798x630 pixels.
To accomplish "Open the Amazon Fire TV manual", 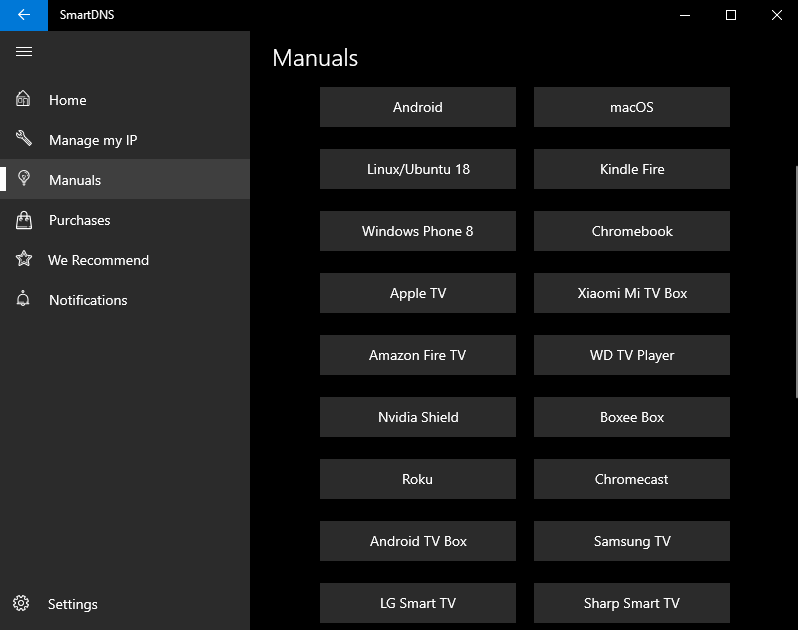I will pyautogui.click(x=418, y=355).
